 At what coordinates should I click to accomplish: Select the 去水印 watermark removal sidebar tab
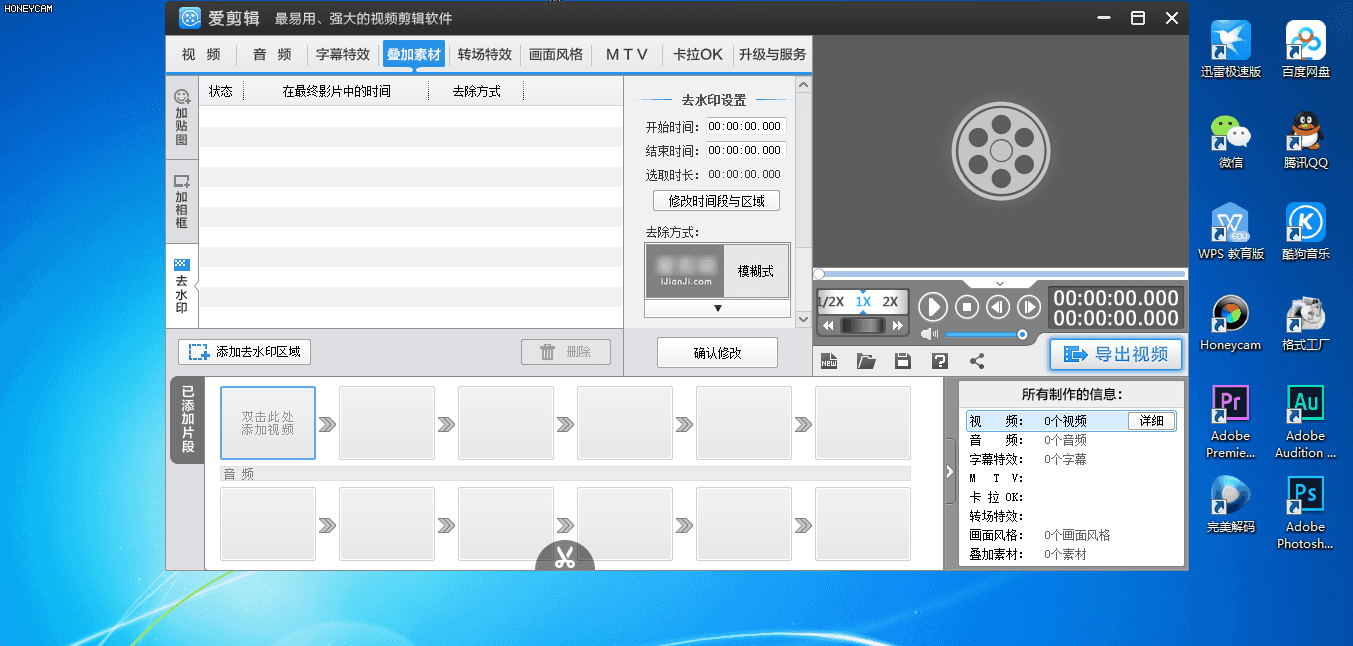click(182, 286)
